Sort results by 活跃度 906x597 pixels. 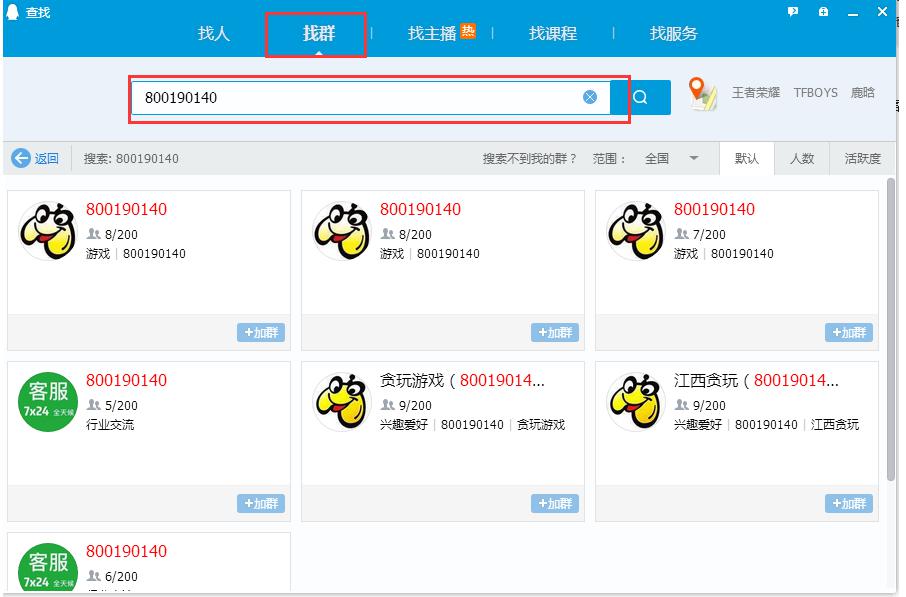862,158
